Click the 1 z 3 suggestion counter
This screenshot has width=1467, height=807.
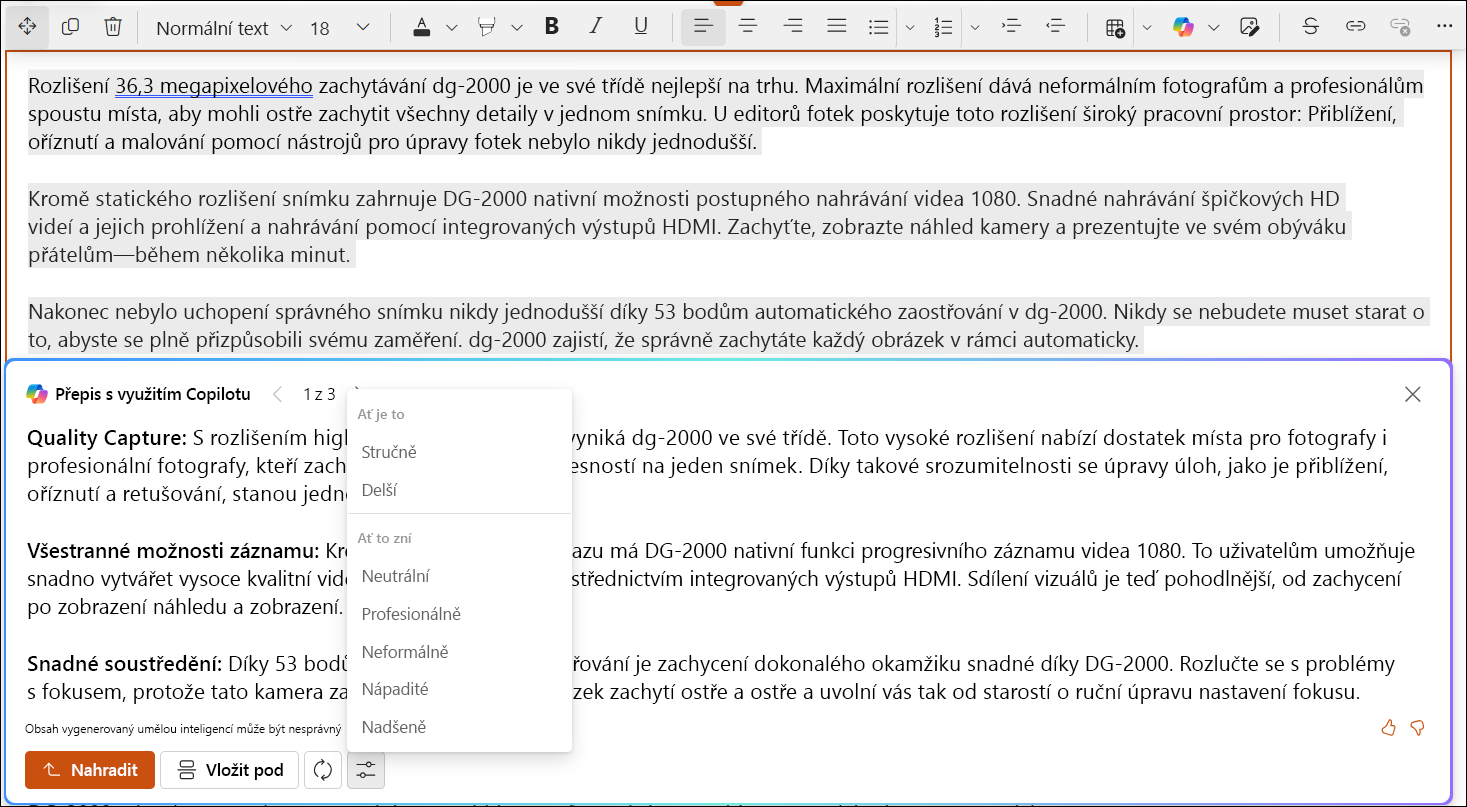[x=320, y=394]
